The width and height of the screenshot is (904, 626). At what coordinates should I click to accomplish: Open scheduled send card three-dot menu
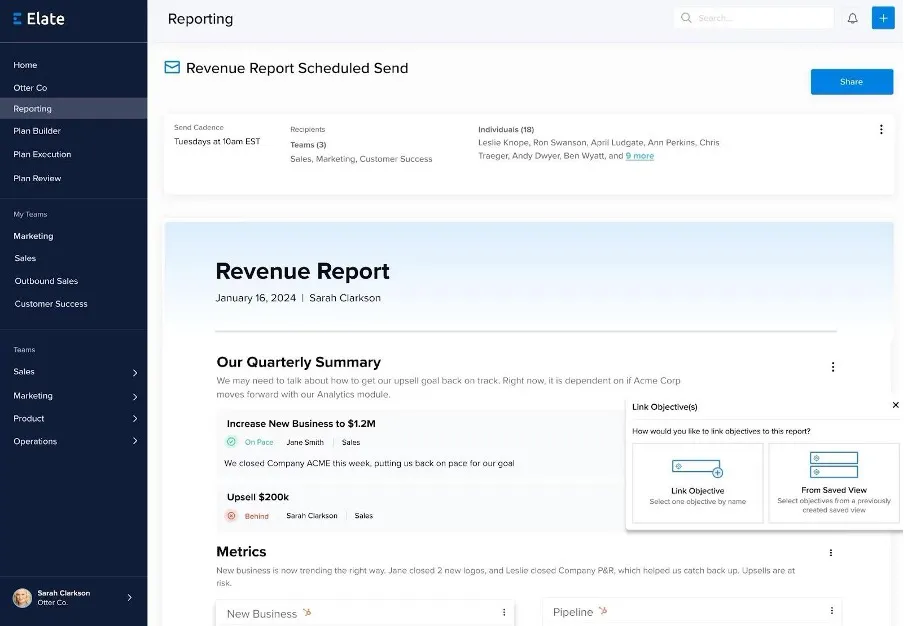pos(880,129)
